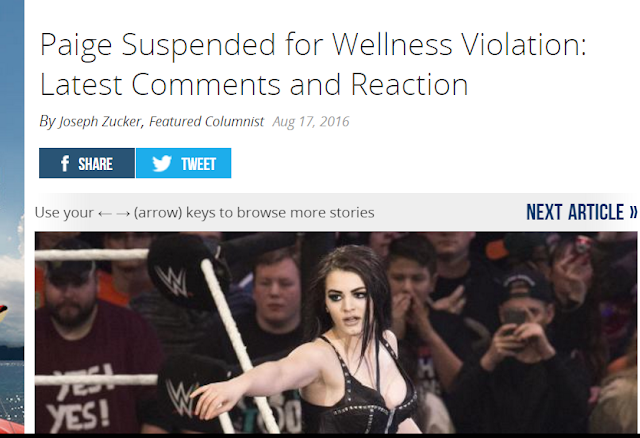The width and height of the screenshot is (640, 438).
Task: Click the Featured Columnist label
Action: pyautogui.click(x=206, y=121)
